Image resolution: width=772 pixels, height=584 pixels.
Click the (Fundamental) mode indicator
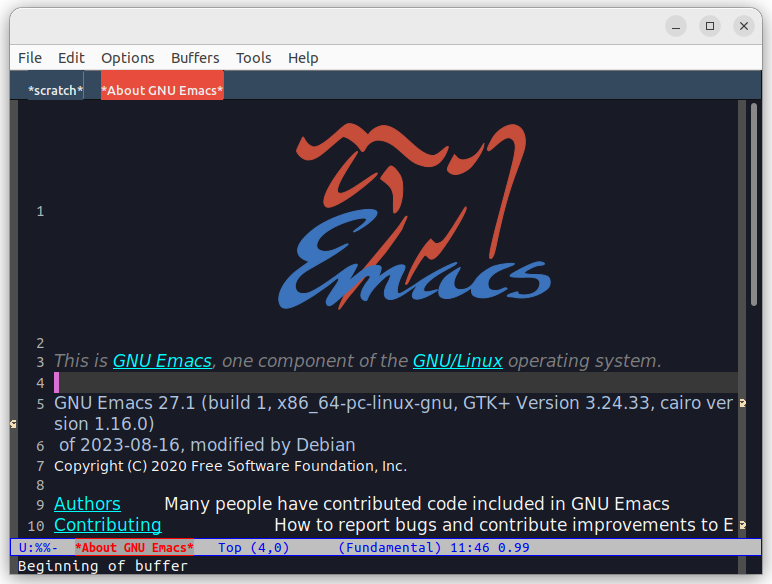[389, 548]
